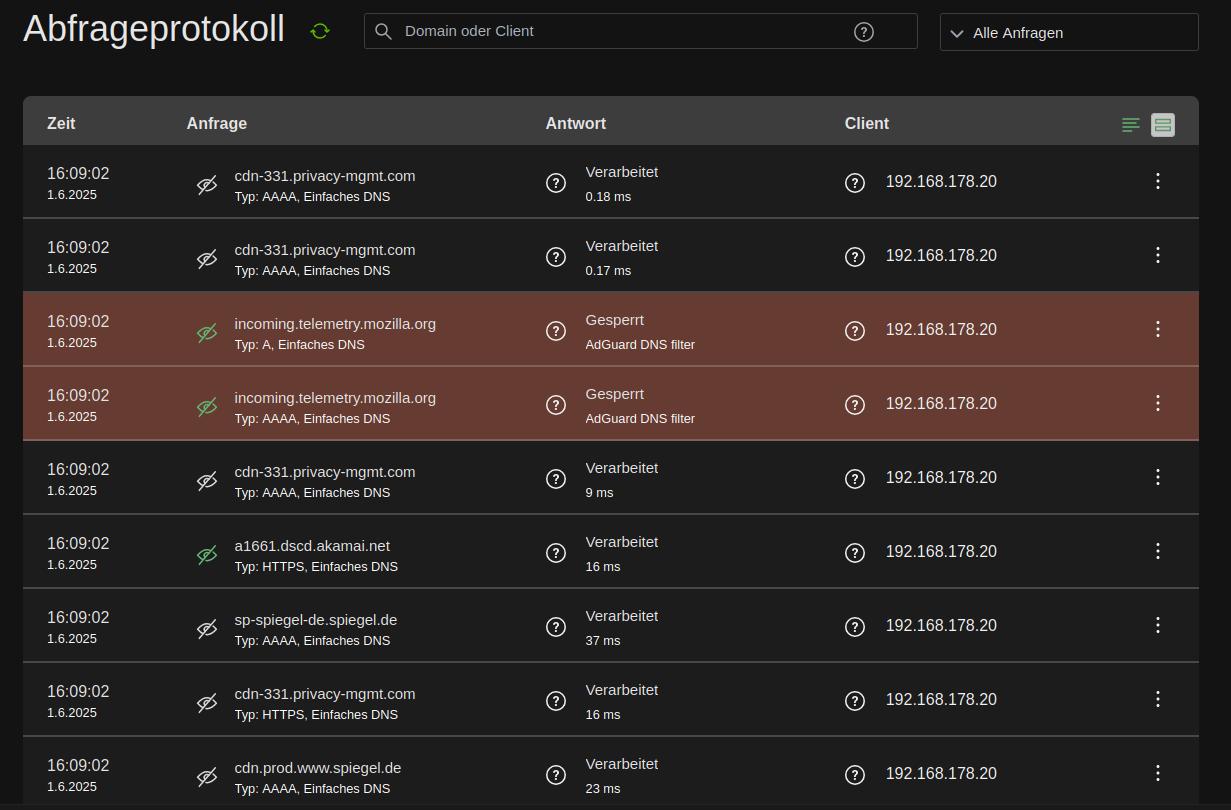This screenshot has height=810, width=1231.
Task: Click the 37 ms response time
Action: point(603,641)
